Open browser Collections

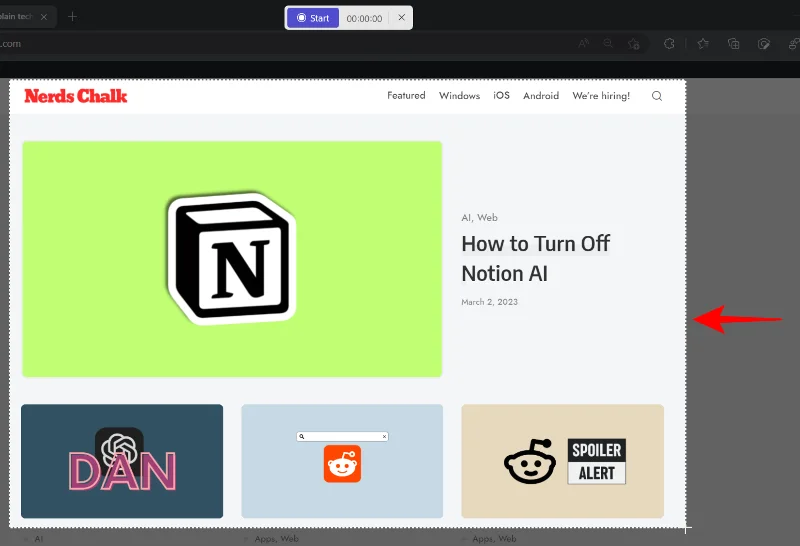[733, 44]
